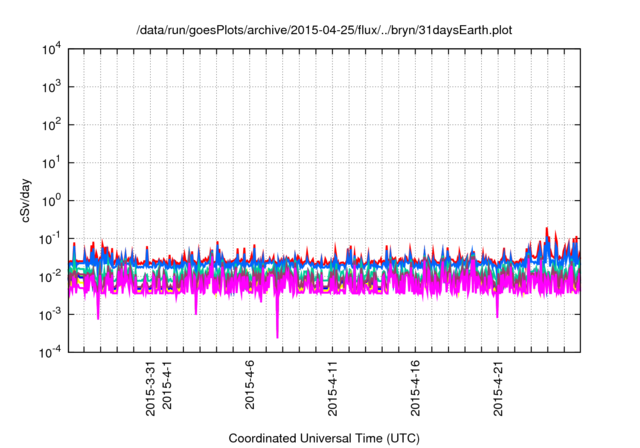Select the 10^1 y-axis tick label
The width and height of the screenshot is (640, 448).
[51, 162]
